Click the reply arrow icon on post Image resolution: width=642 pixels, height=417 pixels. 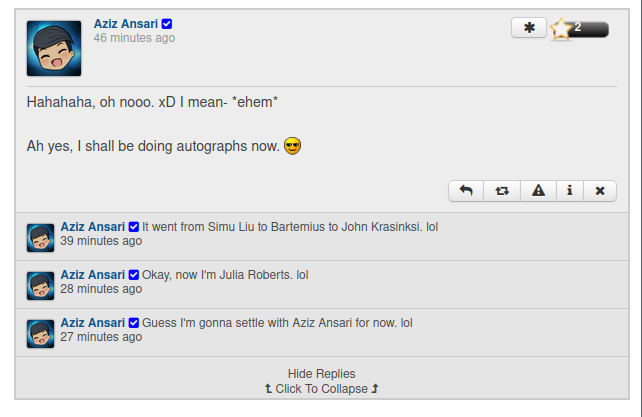pyautogui.click(x=466, y=191)
